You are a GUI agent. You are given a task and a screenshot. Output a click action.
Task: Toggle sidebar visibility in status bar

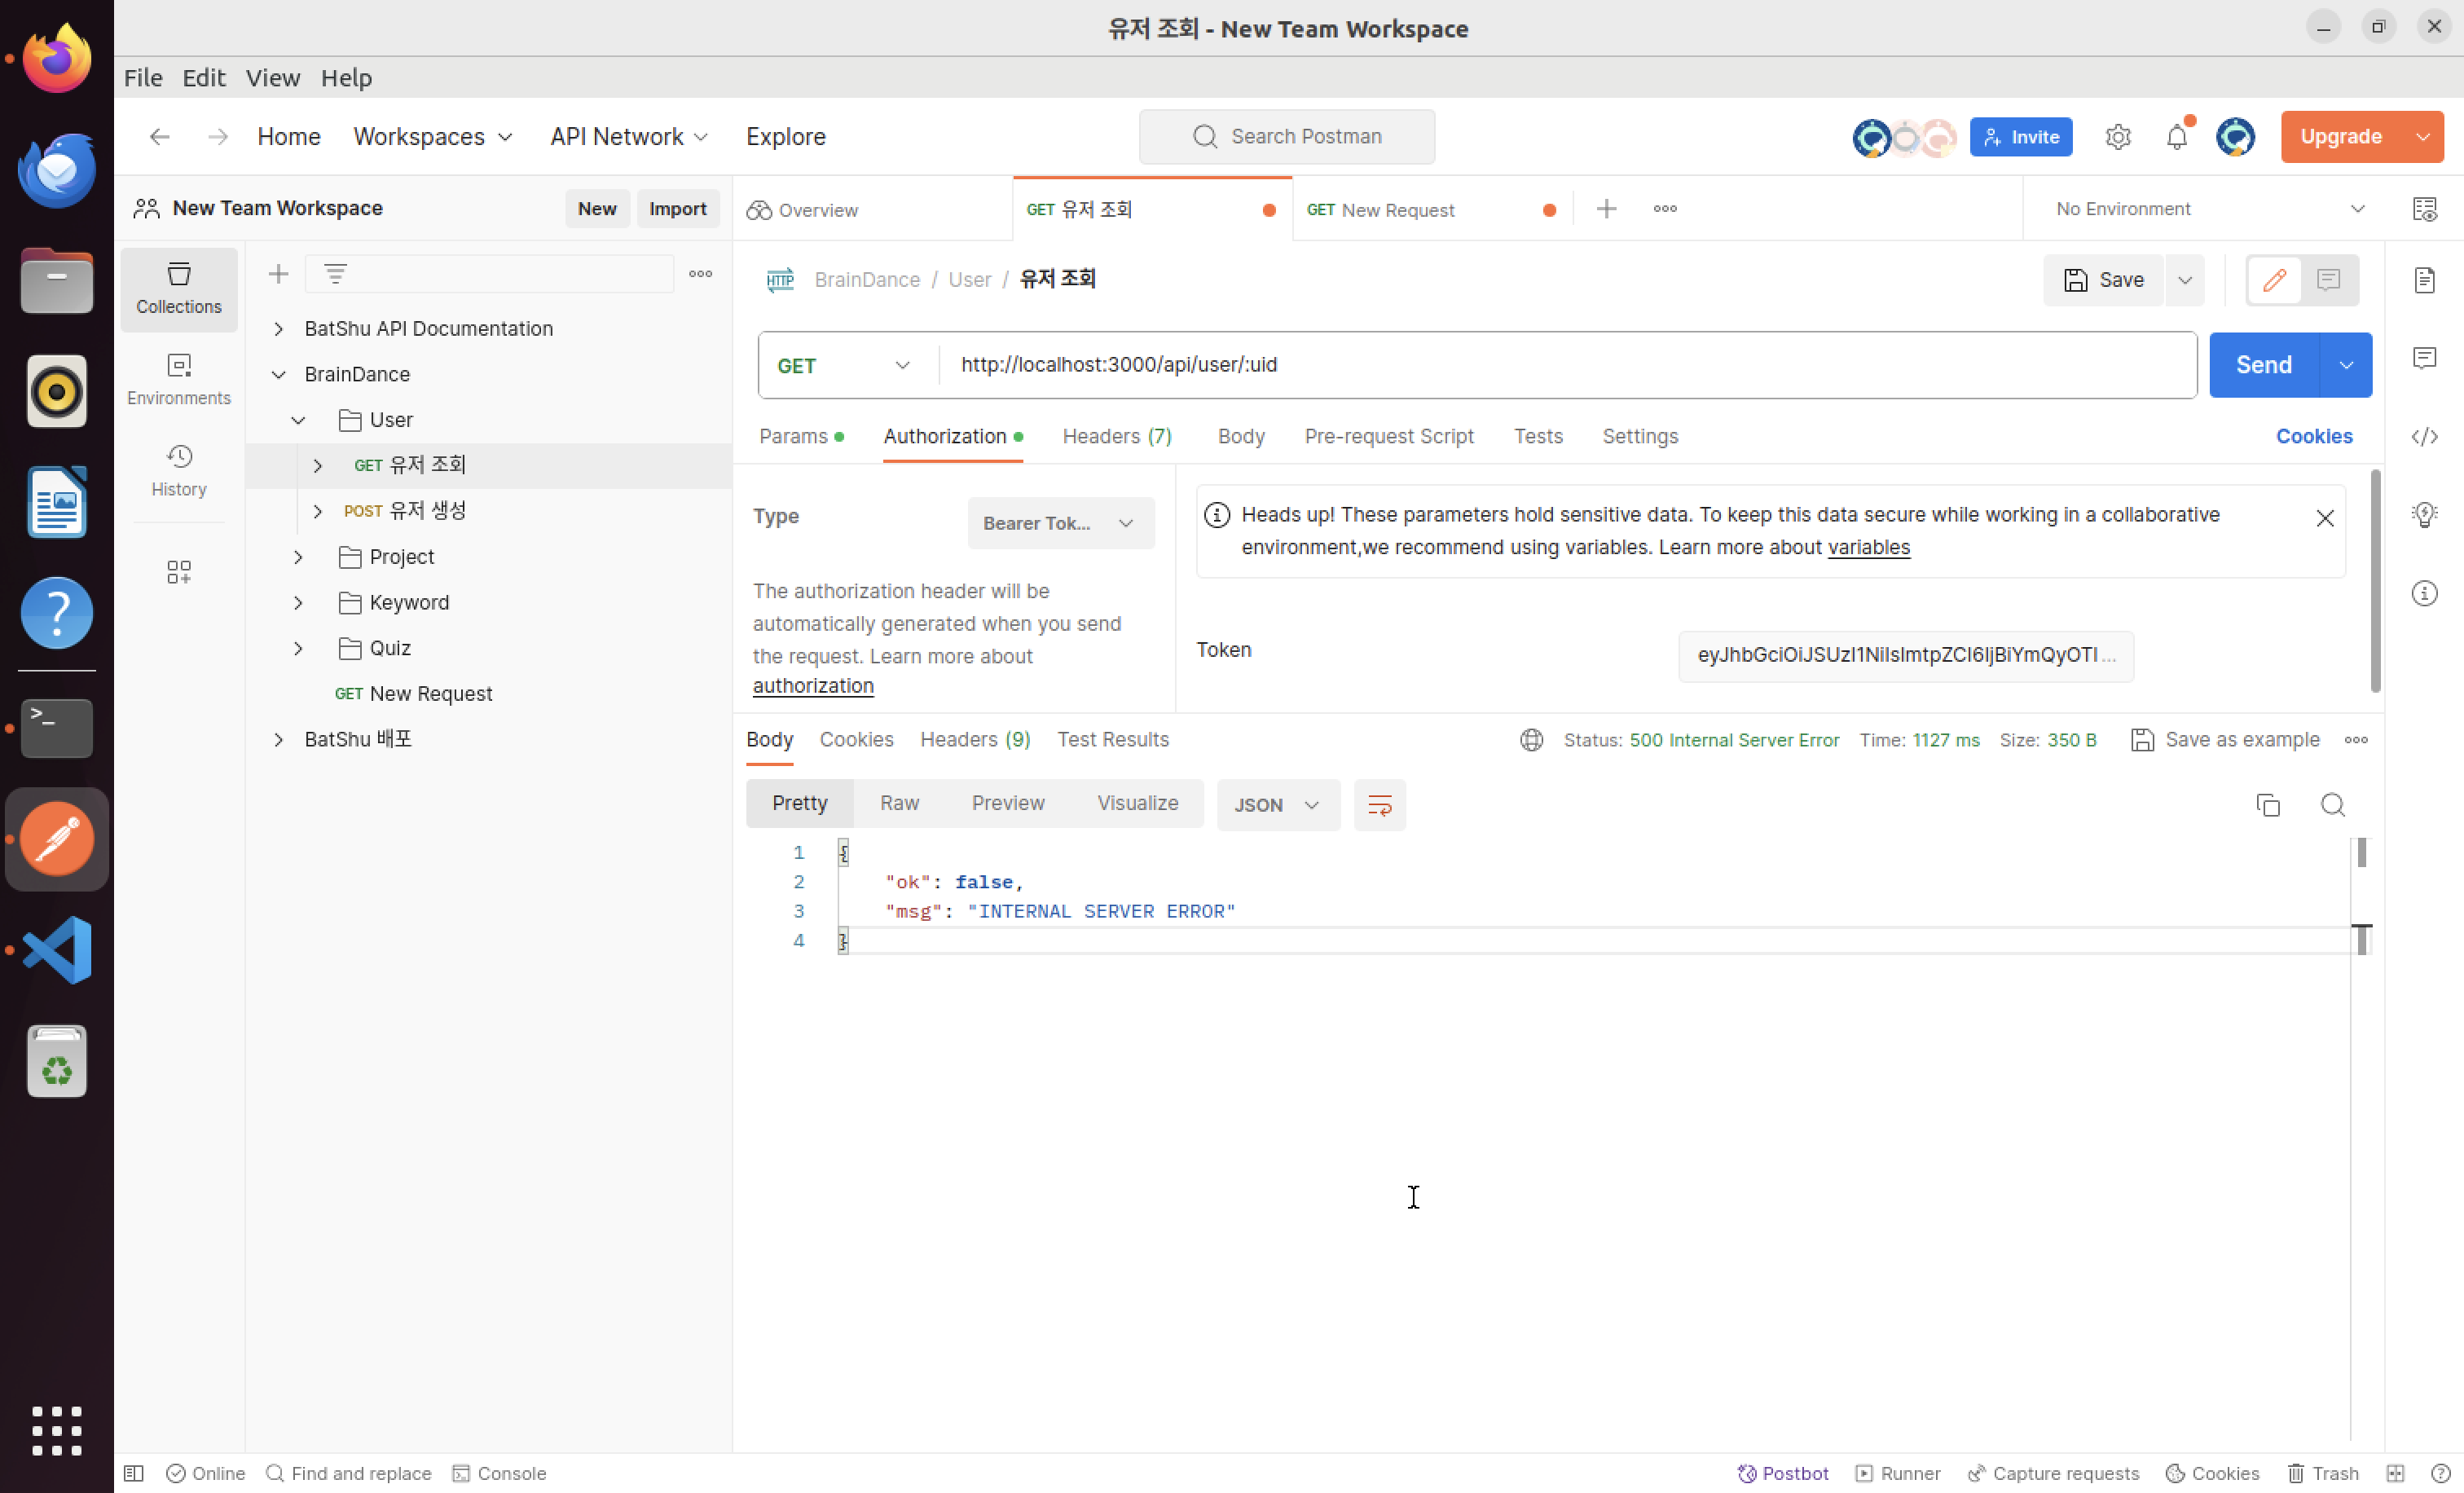[x=134, y=1473]
